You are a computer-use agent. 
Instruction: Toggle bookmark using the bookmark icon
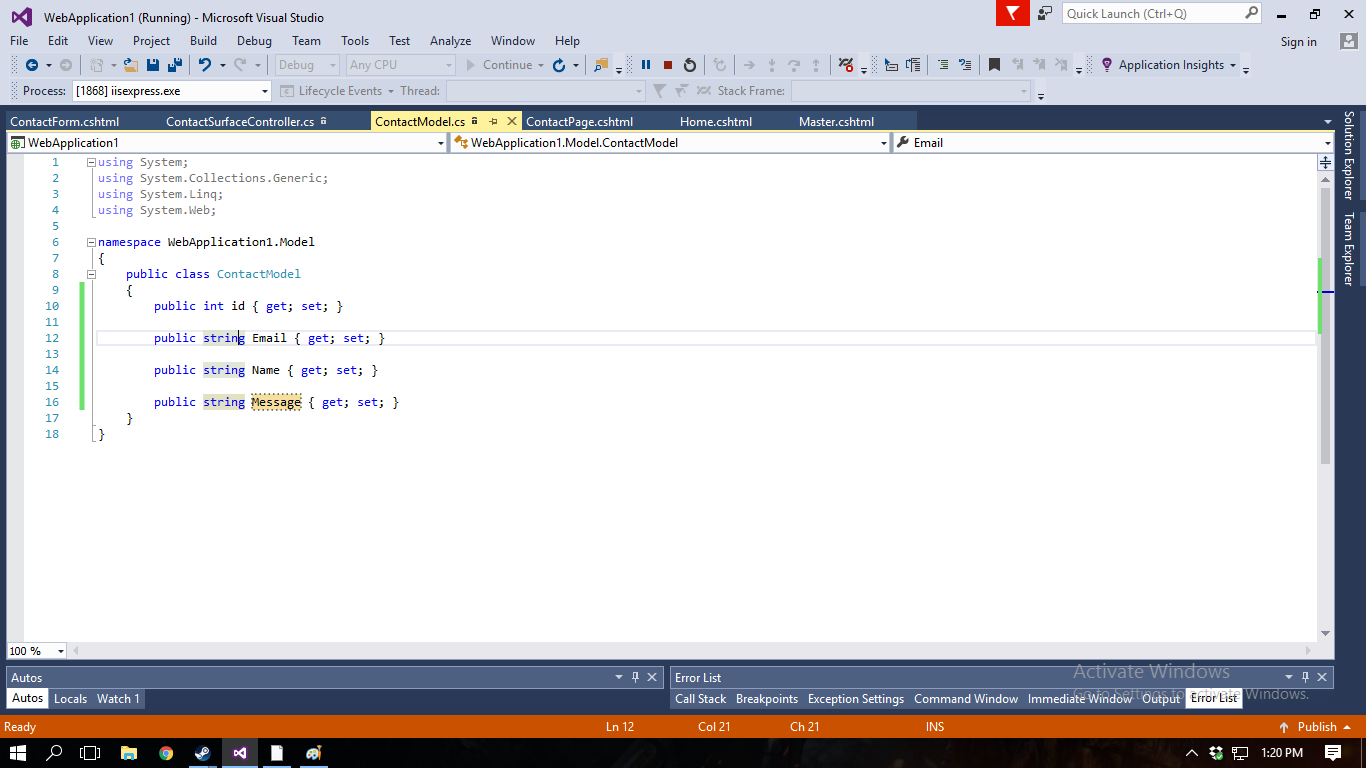point(994,65)
